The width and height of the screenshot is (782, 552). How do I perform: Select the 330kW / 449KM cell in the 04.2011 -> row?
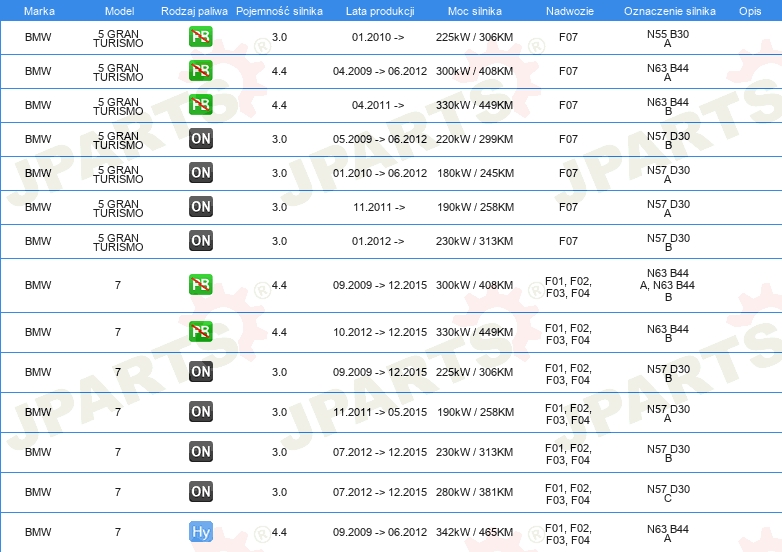click(474, 105)
